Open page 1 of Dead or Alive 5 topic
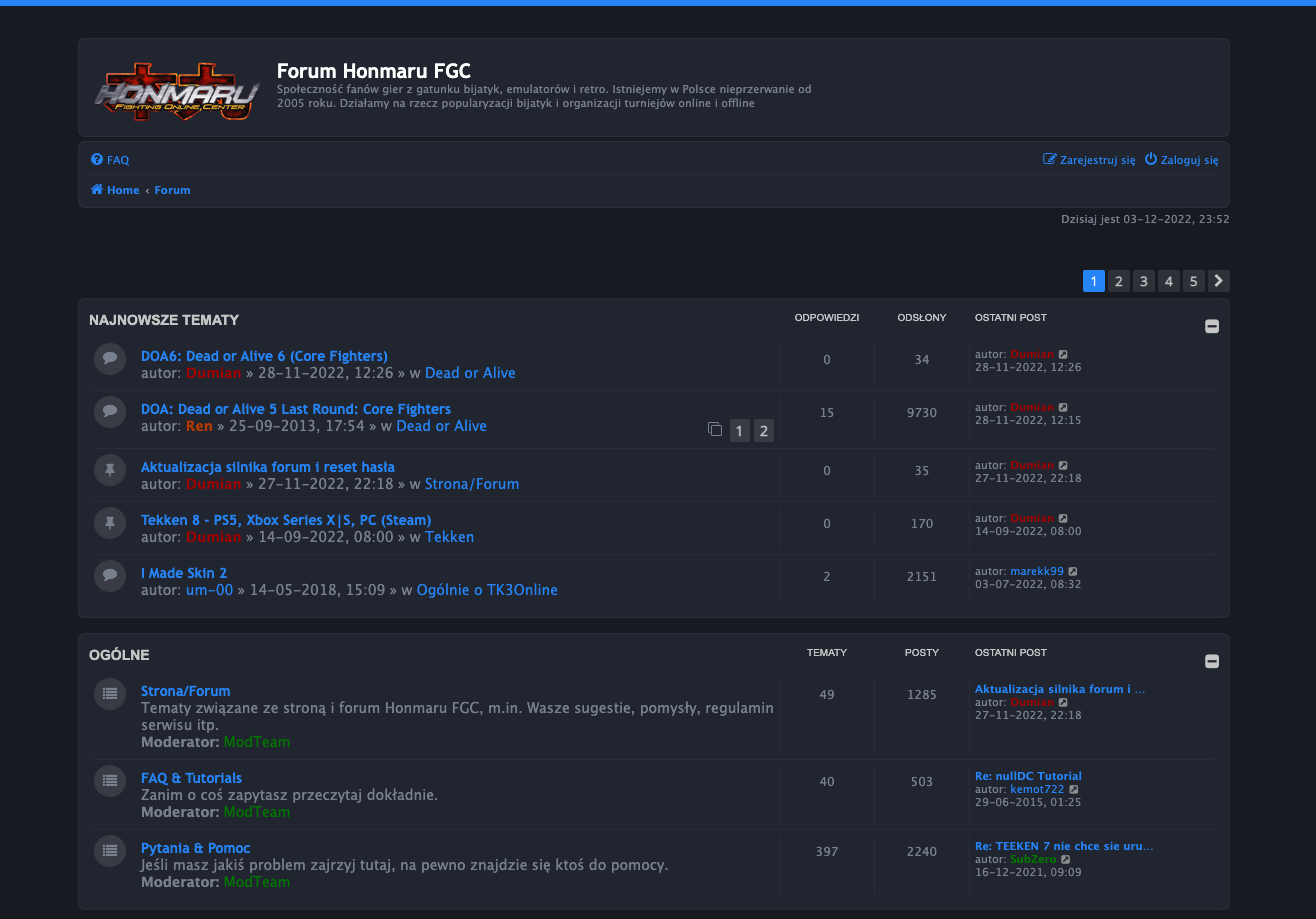This screenshot has height=919, width=1316. point(739,431)
